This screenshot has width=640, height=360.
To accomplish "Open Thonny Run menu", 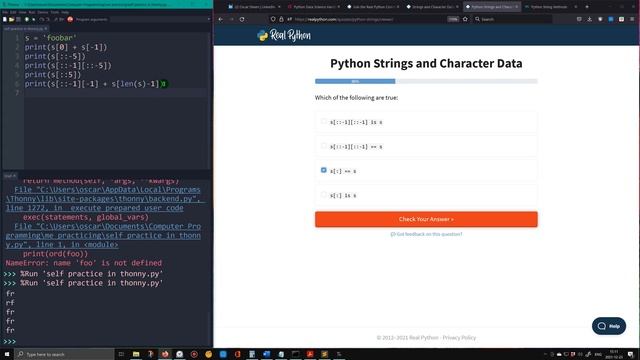I will point(31,12).
